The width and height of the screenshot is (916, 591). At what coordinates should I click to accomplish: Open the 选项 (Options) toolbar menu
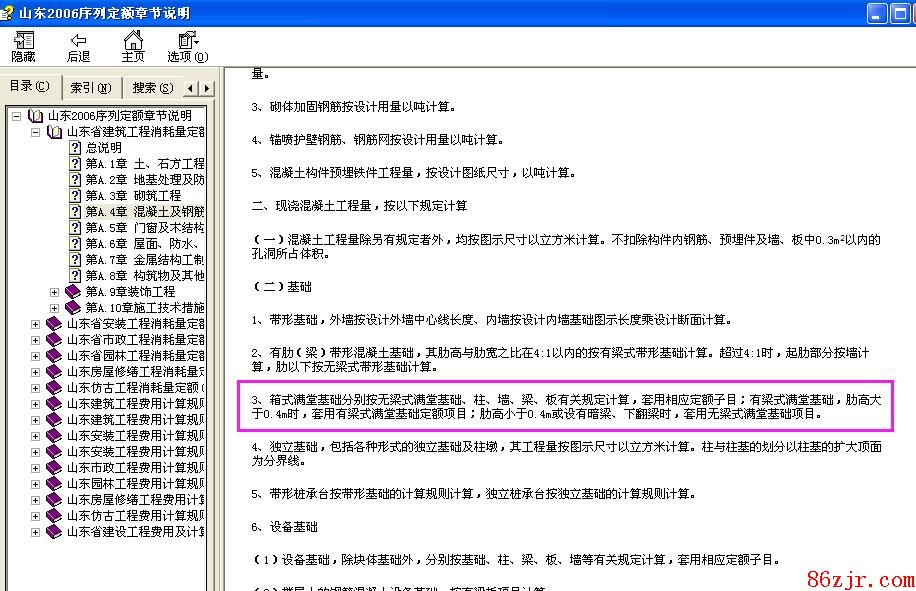(188, 46)
